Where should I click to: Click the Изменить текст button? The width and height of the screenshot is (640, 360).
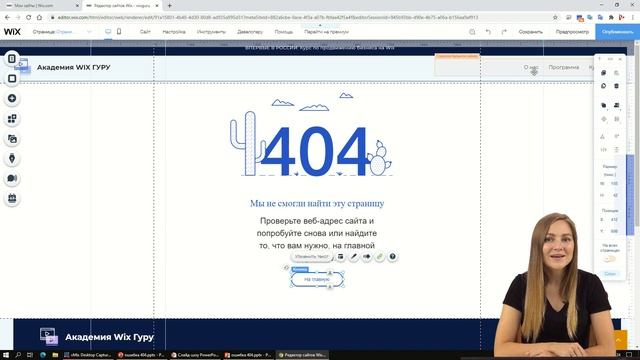pyautogui.click(x=312, y=257)
